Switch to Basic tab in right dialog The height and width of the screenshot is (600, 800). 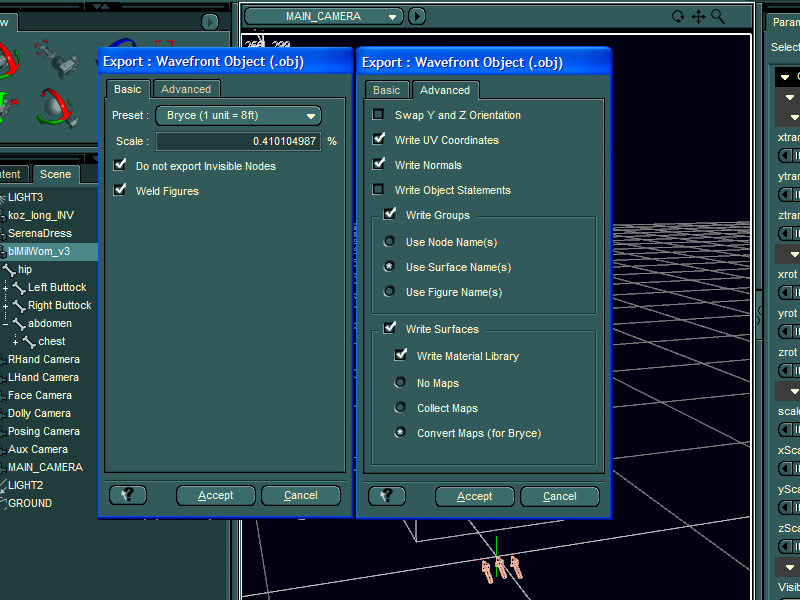pos(387,90)
